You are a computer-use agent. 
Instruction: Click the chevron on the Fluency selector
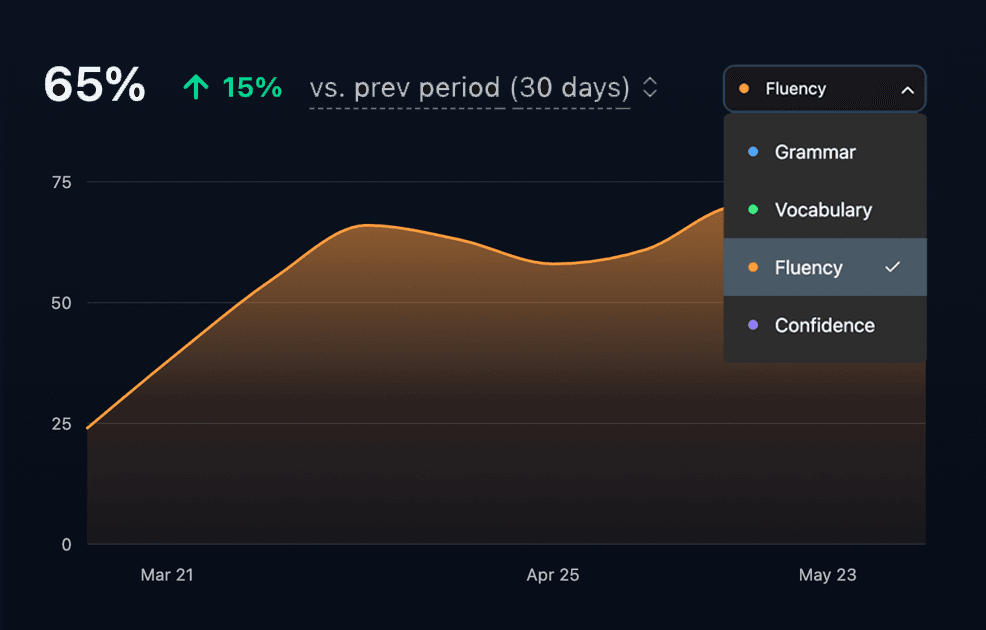point(908,89)
